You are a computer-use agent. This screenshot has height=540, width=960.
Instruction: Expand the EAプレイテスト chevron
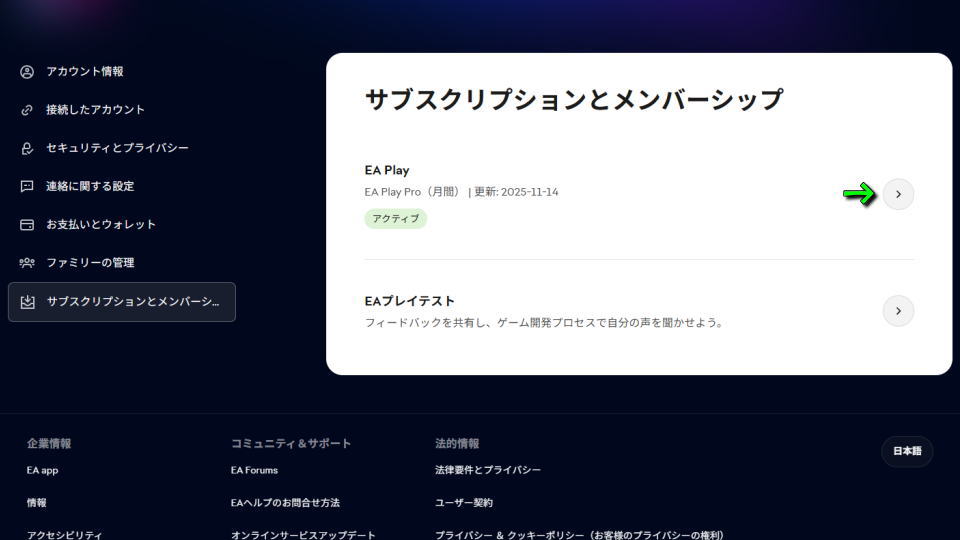(x=898, y=311)
